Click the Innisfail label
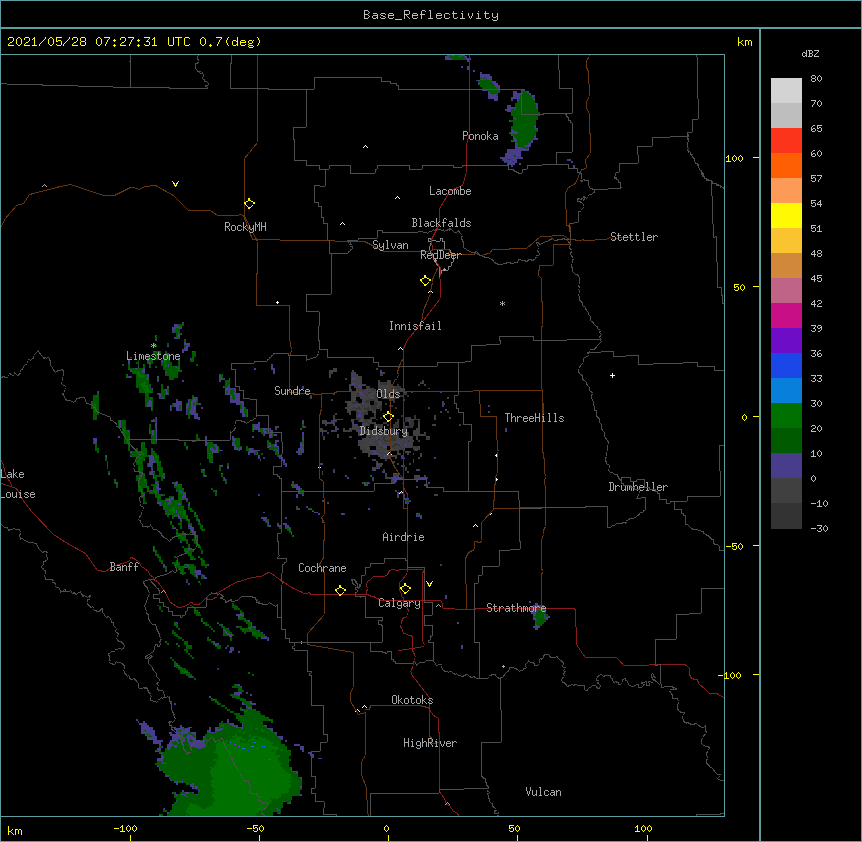862x842 pixels. click(x=415, y=326)
